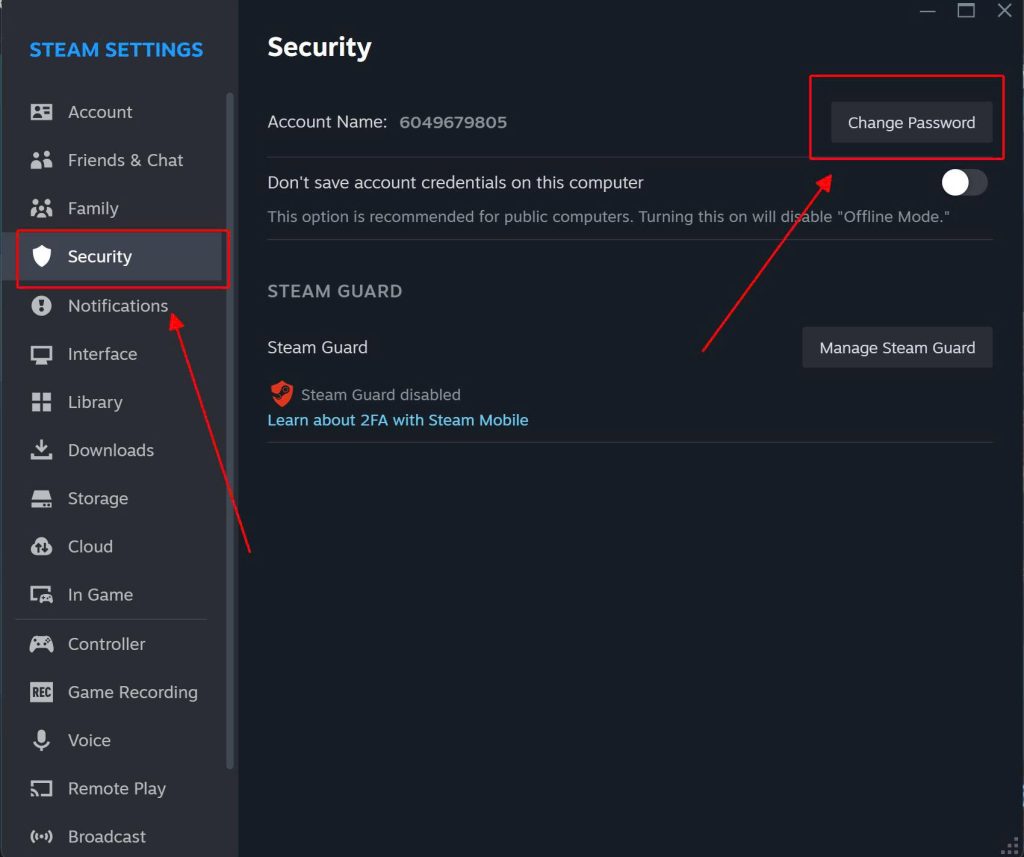
Task: Click the Broadcast signal icon
Action: 41,837
